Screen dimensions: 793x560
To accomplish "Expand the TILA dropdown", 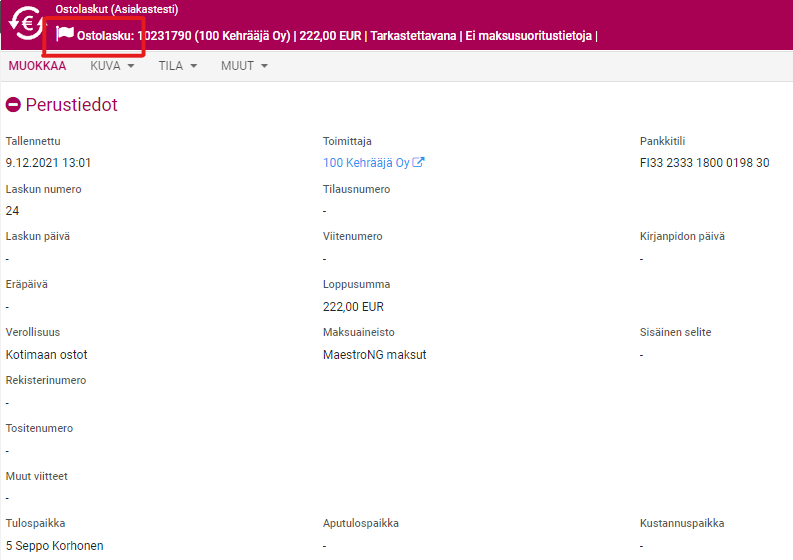I will 178,66.
